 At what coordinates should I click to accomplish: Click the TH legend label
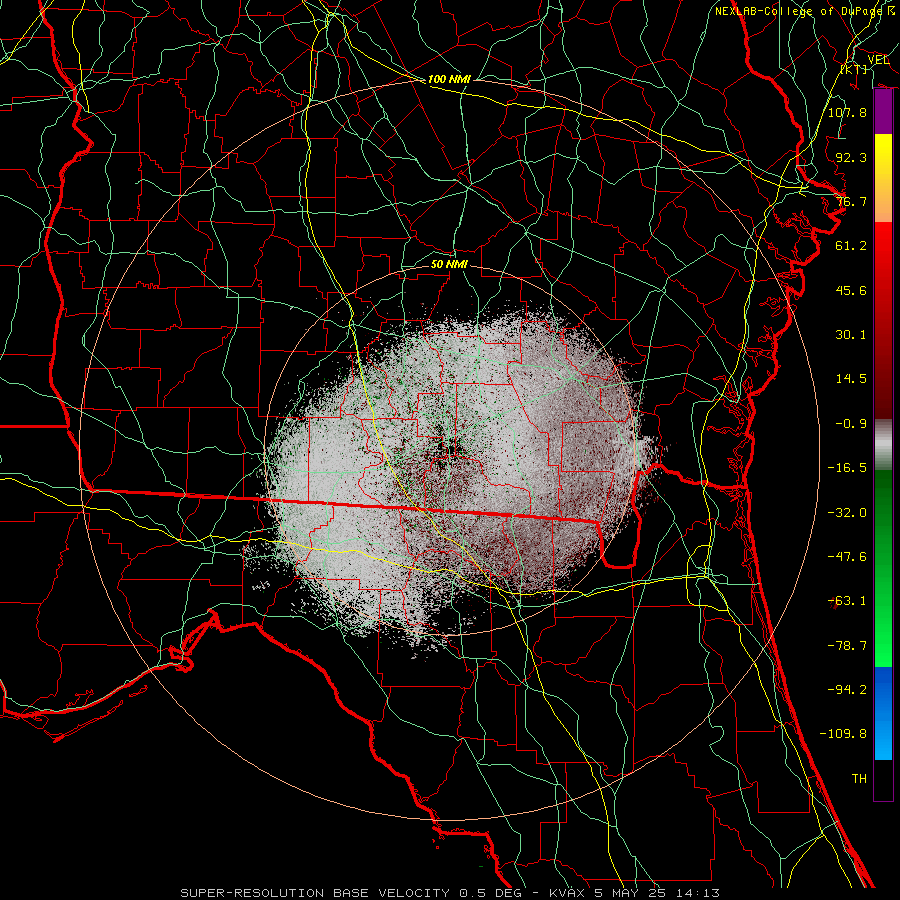point(859,779)
